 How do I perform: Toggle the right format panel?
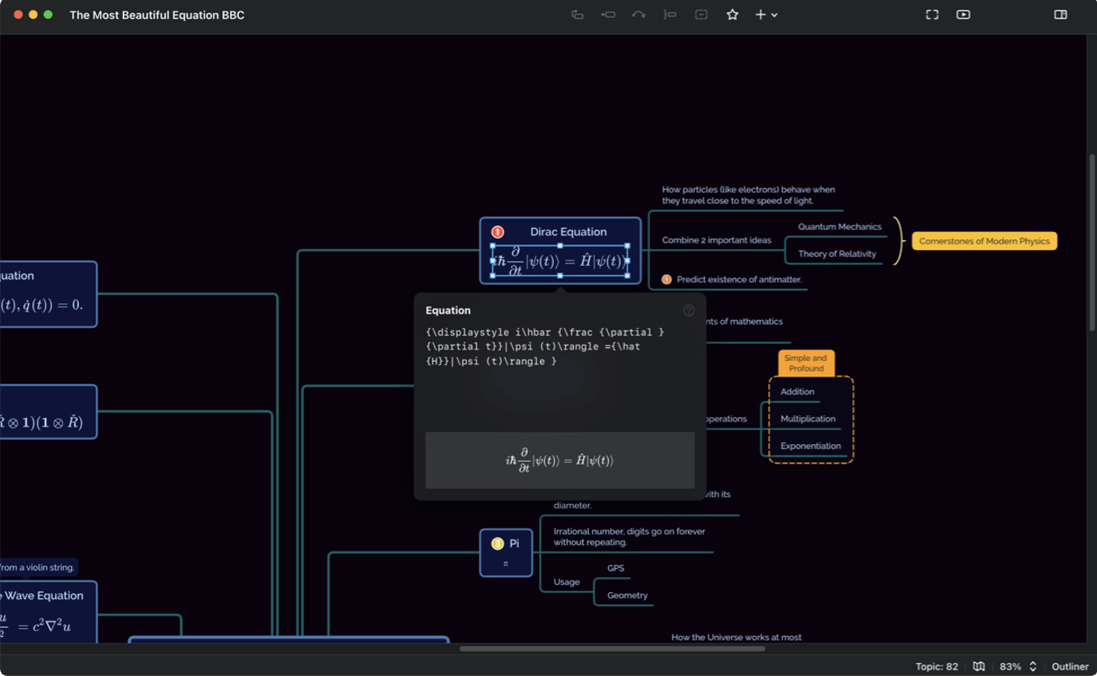pyautogui.click(x=1060, y=15)
